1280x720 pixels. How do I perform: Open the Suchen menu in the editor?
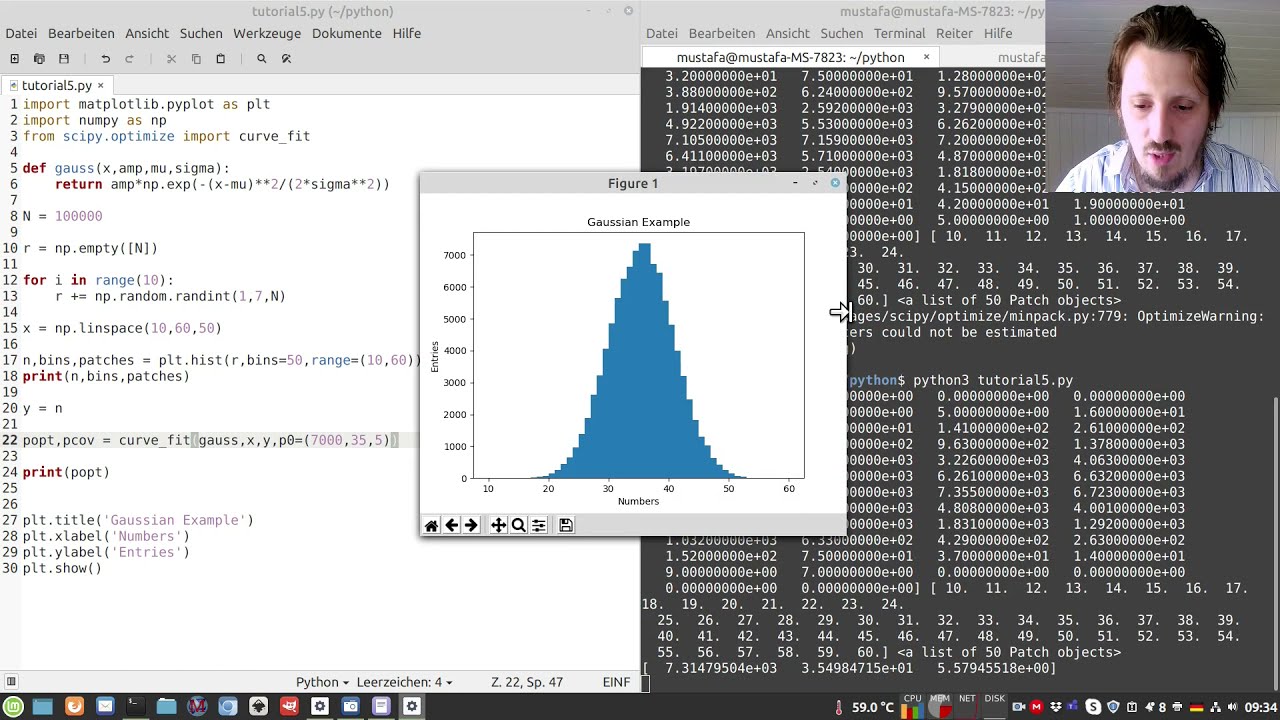click(201, 33)
